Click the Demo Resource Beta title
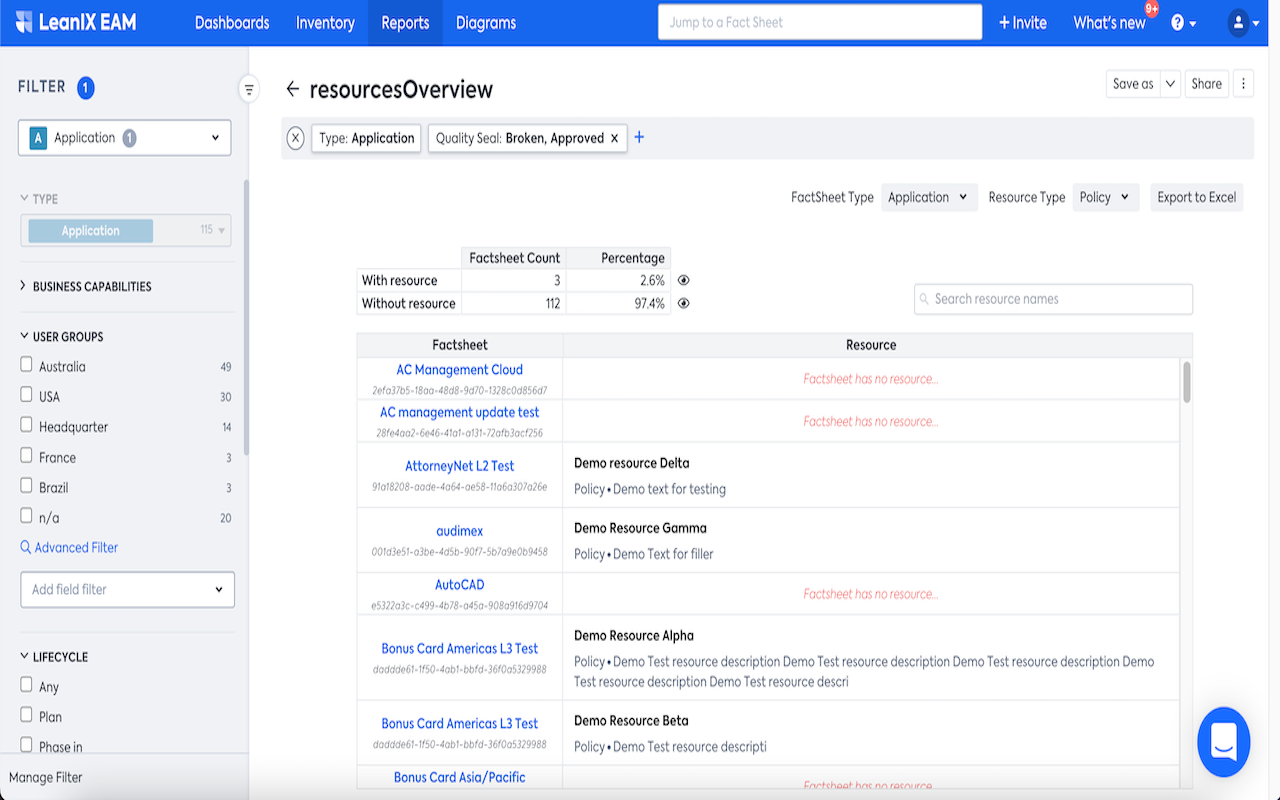 [631, 720]
